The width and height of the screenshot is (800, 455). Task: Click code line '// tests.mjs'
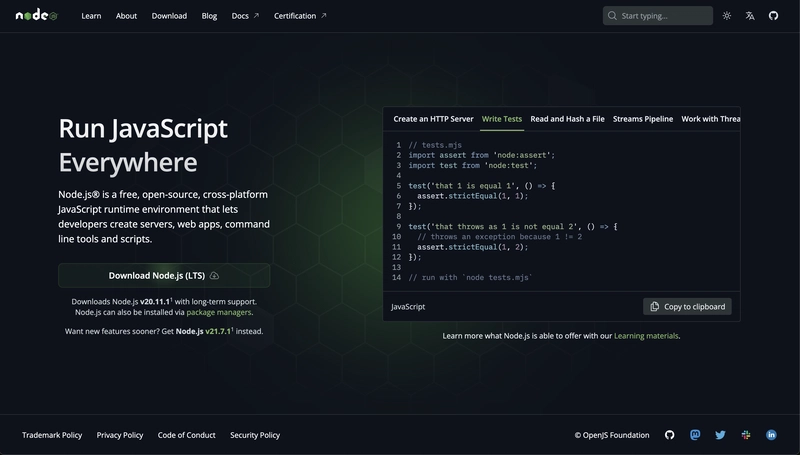(x=435, y=145)
